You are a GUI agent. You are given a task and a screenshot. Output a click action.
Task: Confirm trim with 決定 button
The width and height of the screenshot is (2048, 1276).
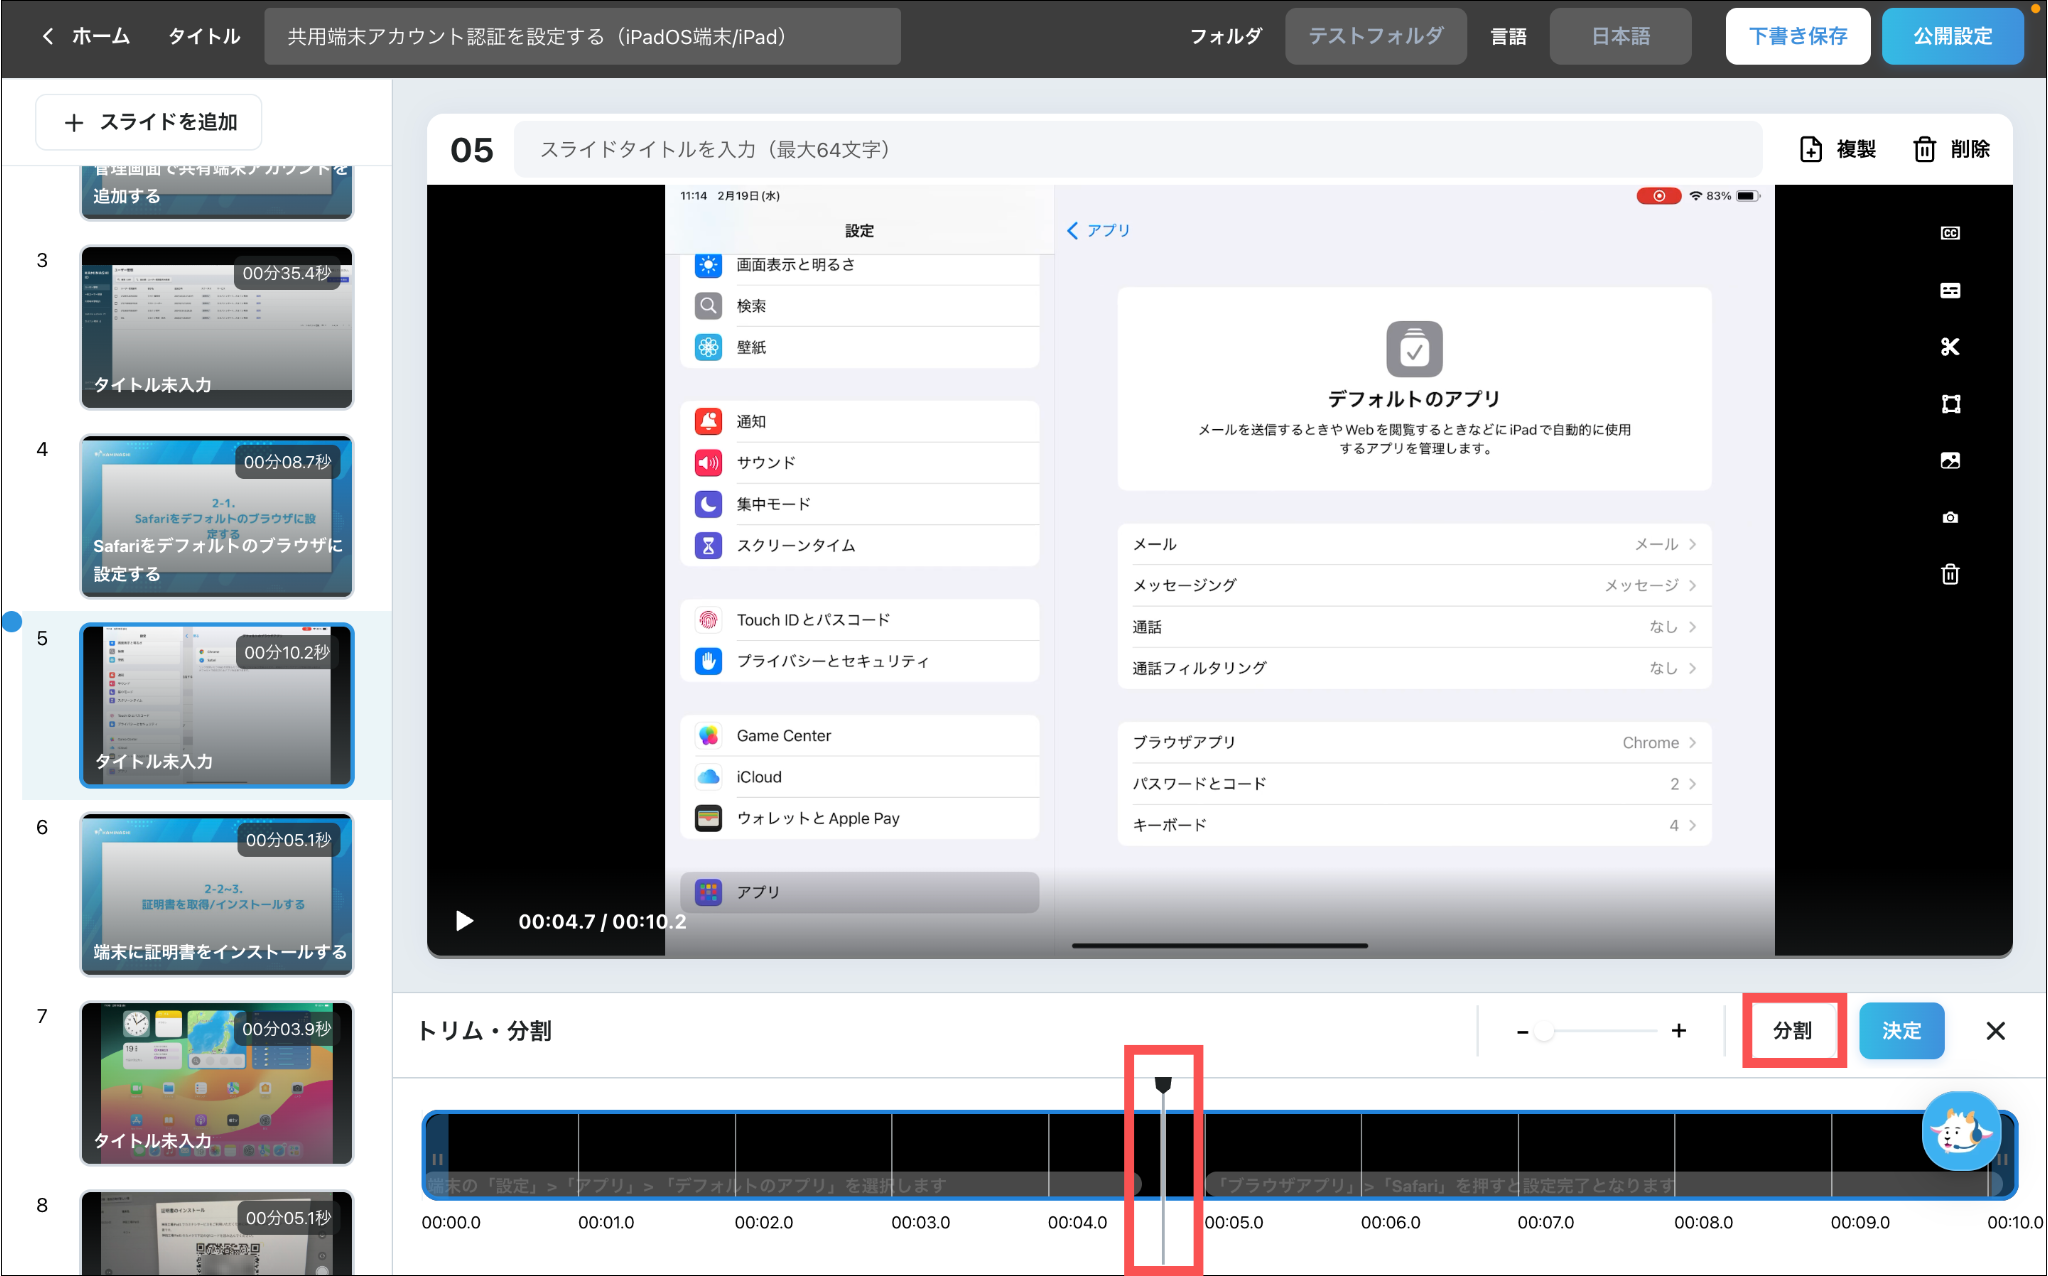tap(1901, 1030)
